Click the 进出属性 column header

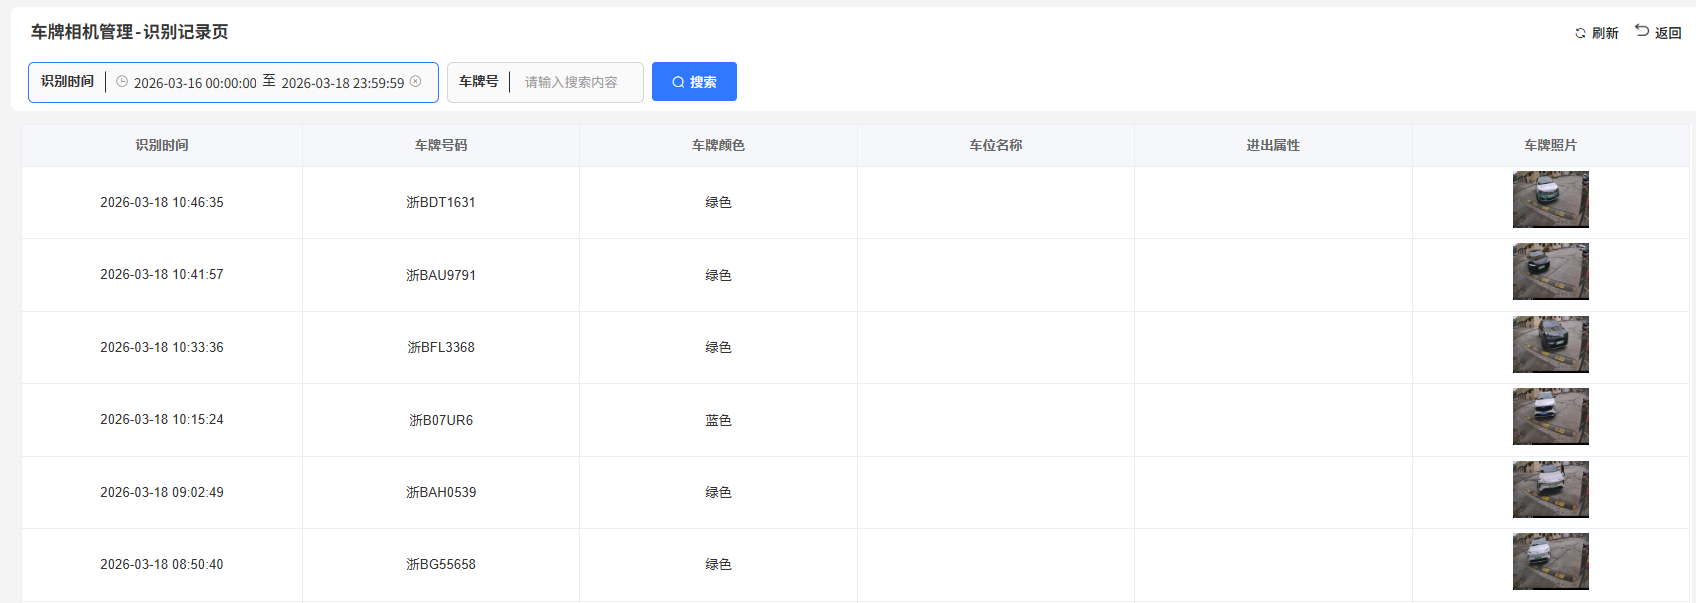pos(1273,145)
